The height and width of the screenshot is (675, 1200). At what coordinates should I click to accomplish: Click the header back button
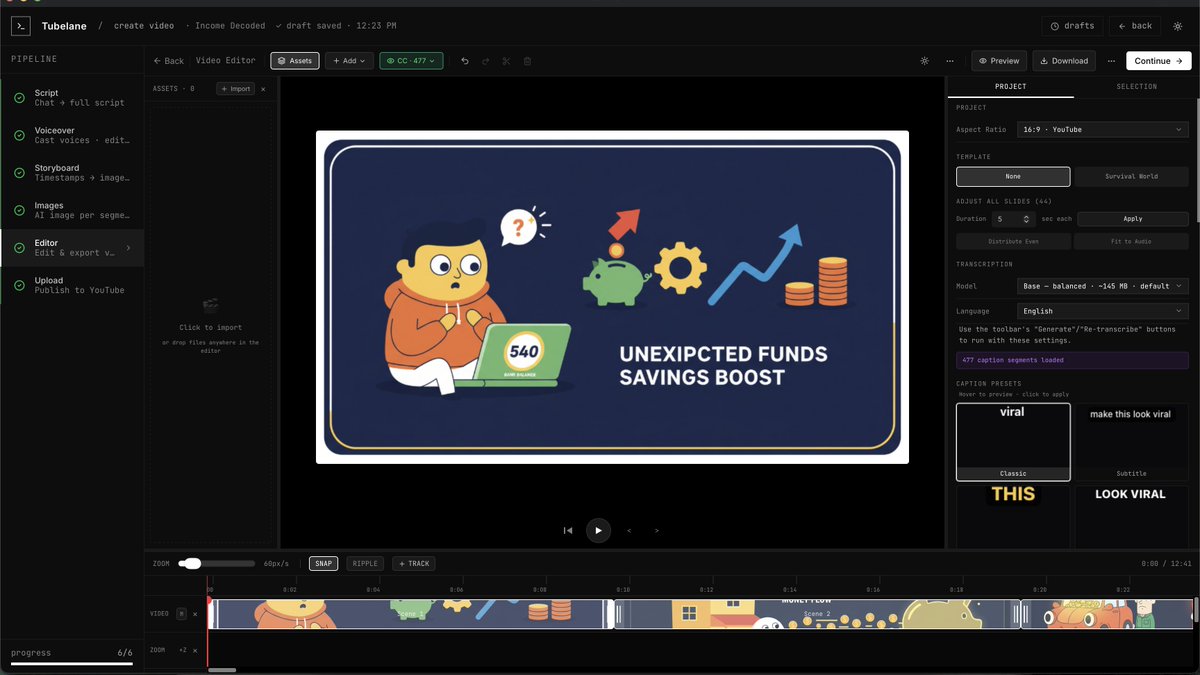[x=1135, y=26]
